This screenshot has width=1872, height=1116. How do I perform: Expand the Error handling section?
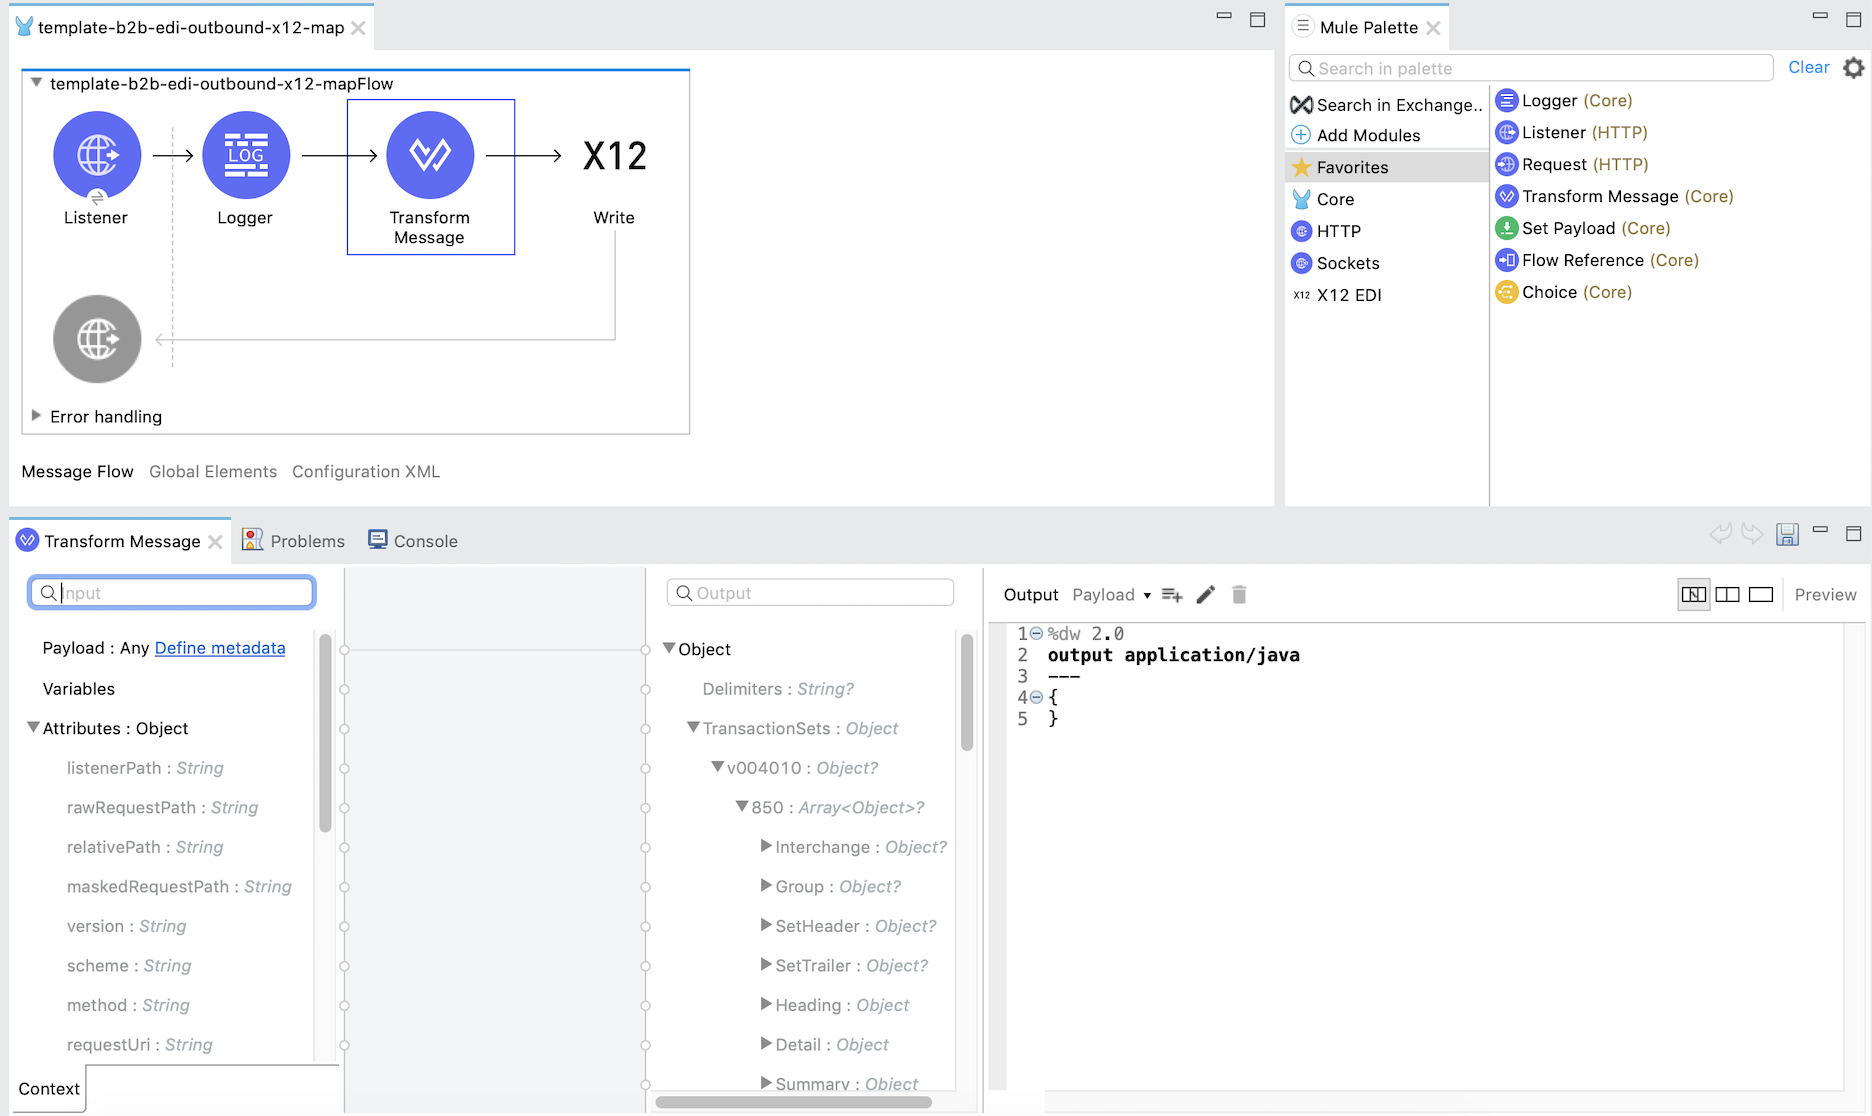click(x=36, y=415)
